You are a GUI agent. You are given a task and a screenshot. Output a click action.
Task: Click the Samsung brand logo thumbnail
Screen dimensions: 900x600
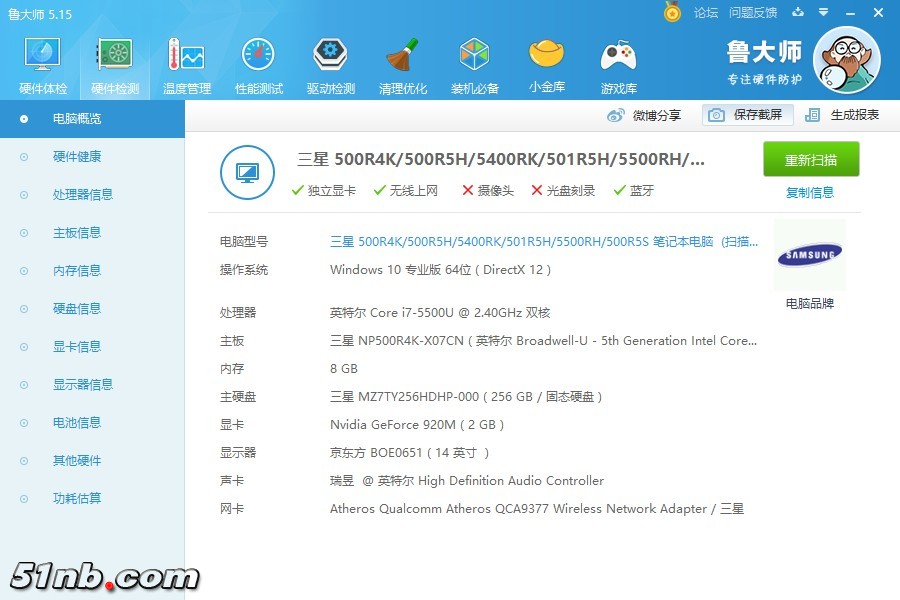809,256
